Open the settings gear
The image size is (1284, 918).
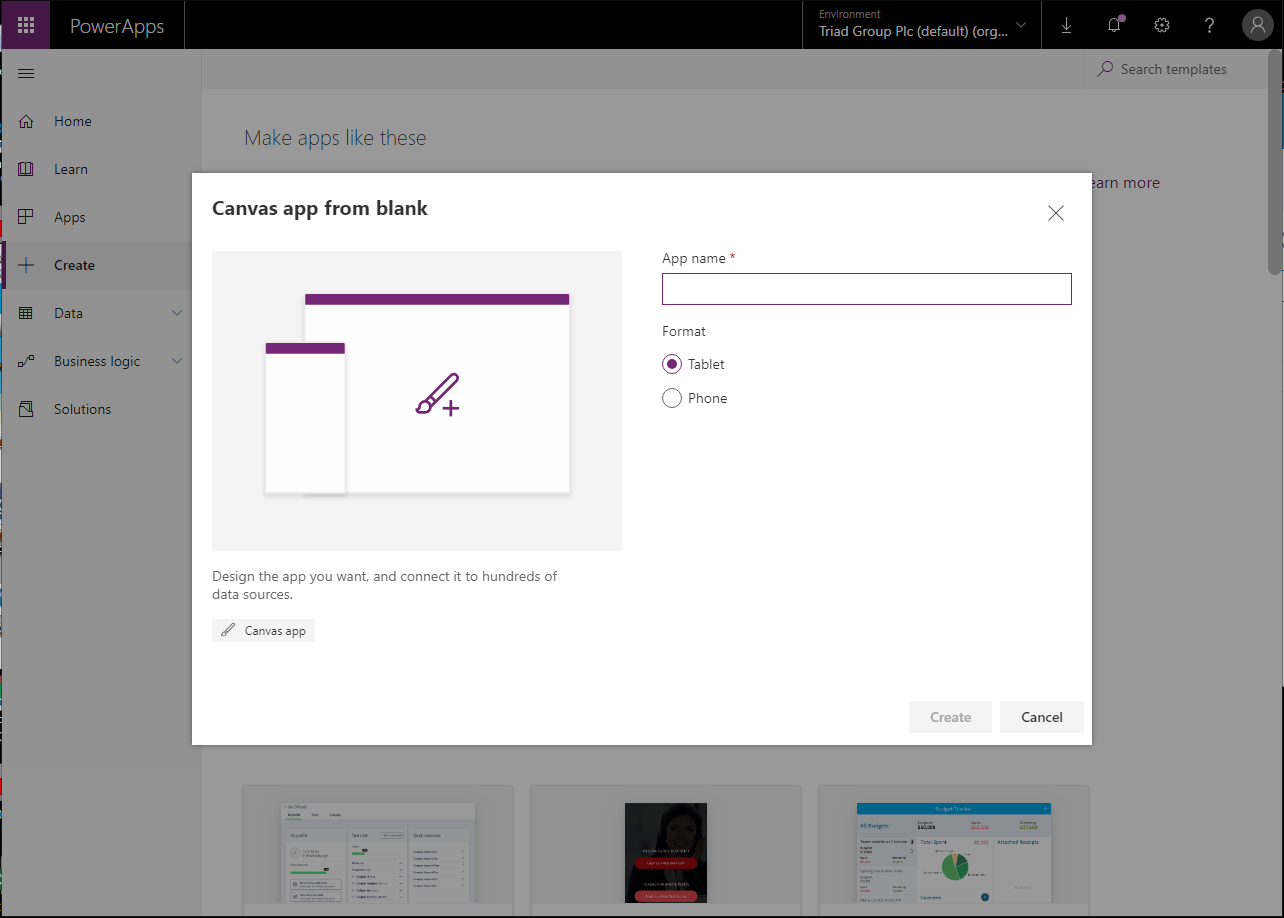(x=1162, y=25)
